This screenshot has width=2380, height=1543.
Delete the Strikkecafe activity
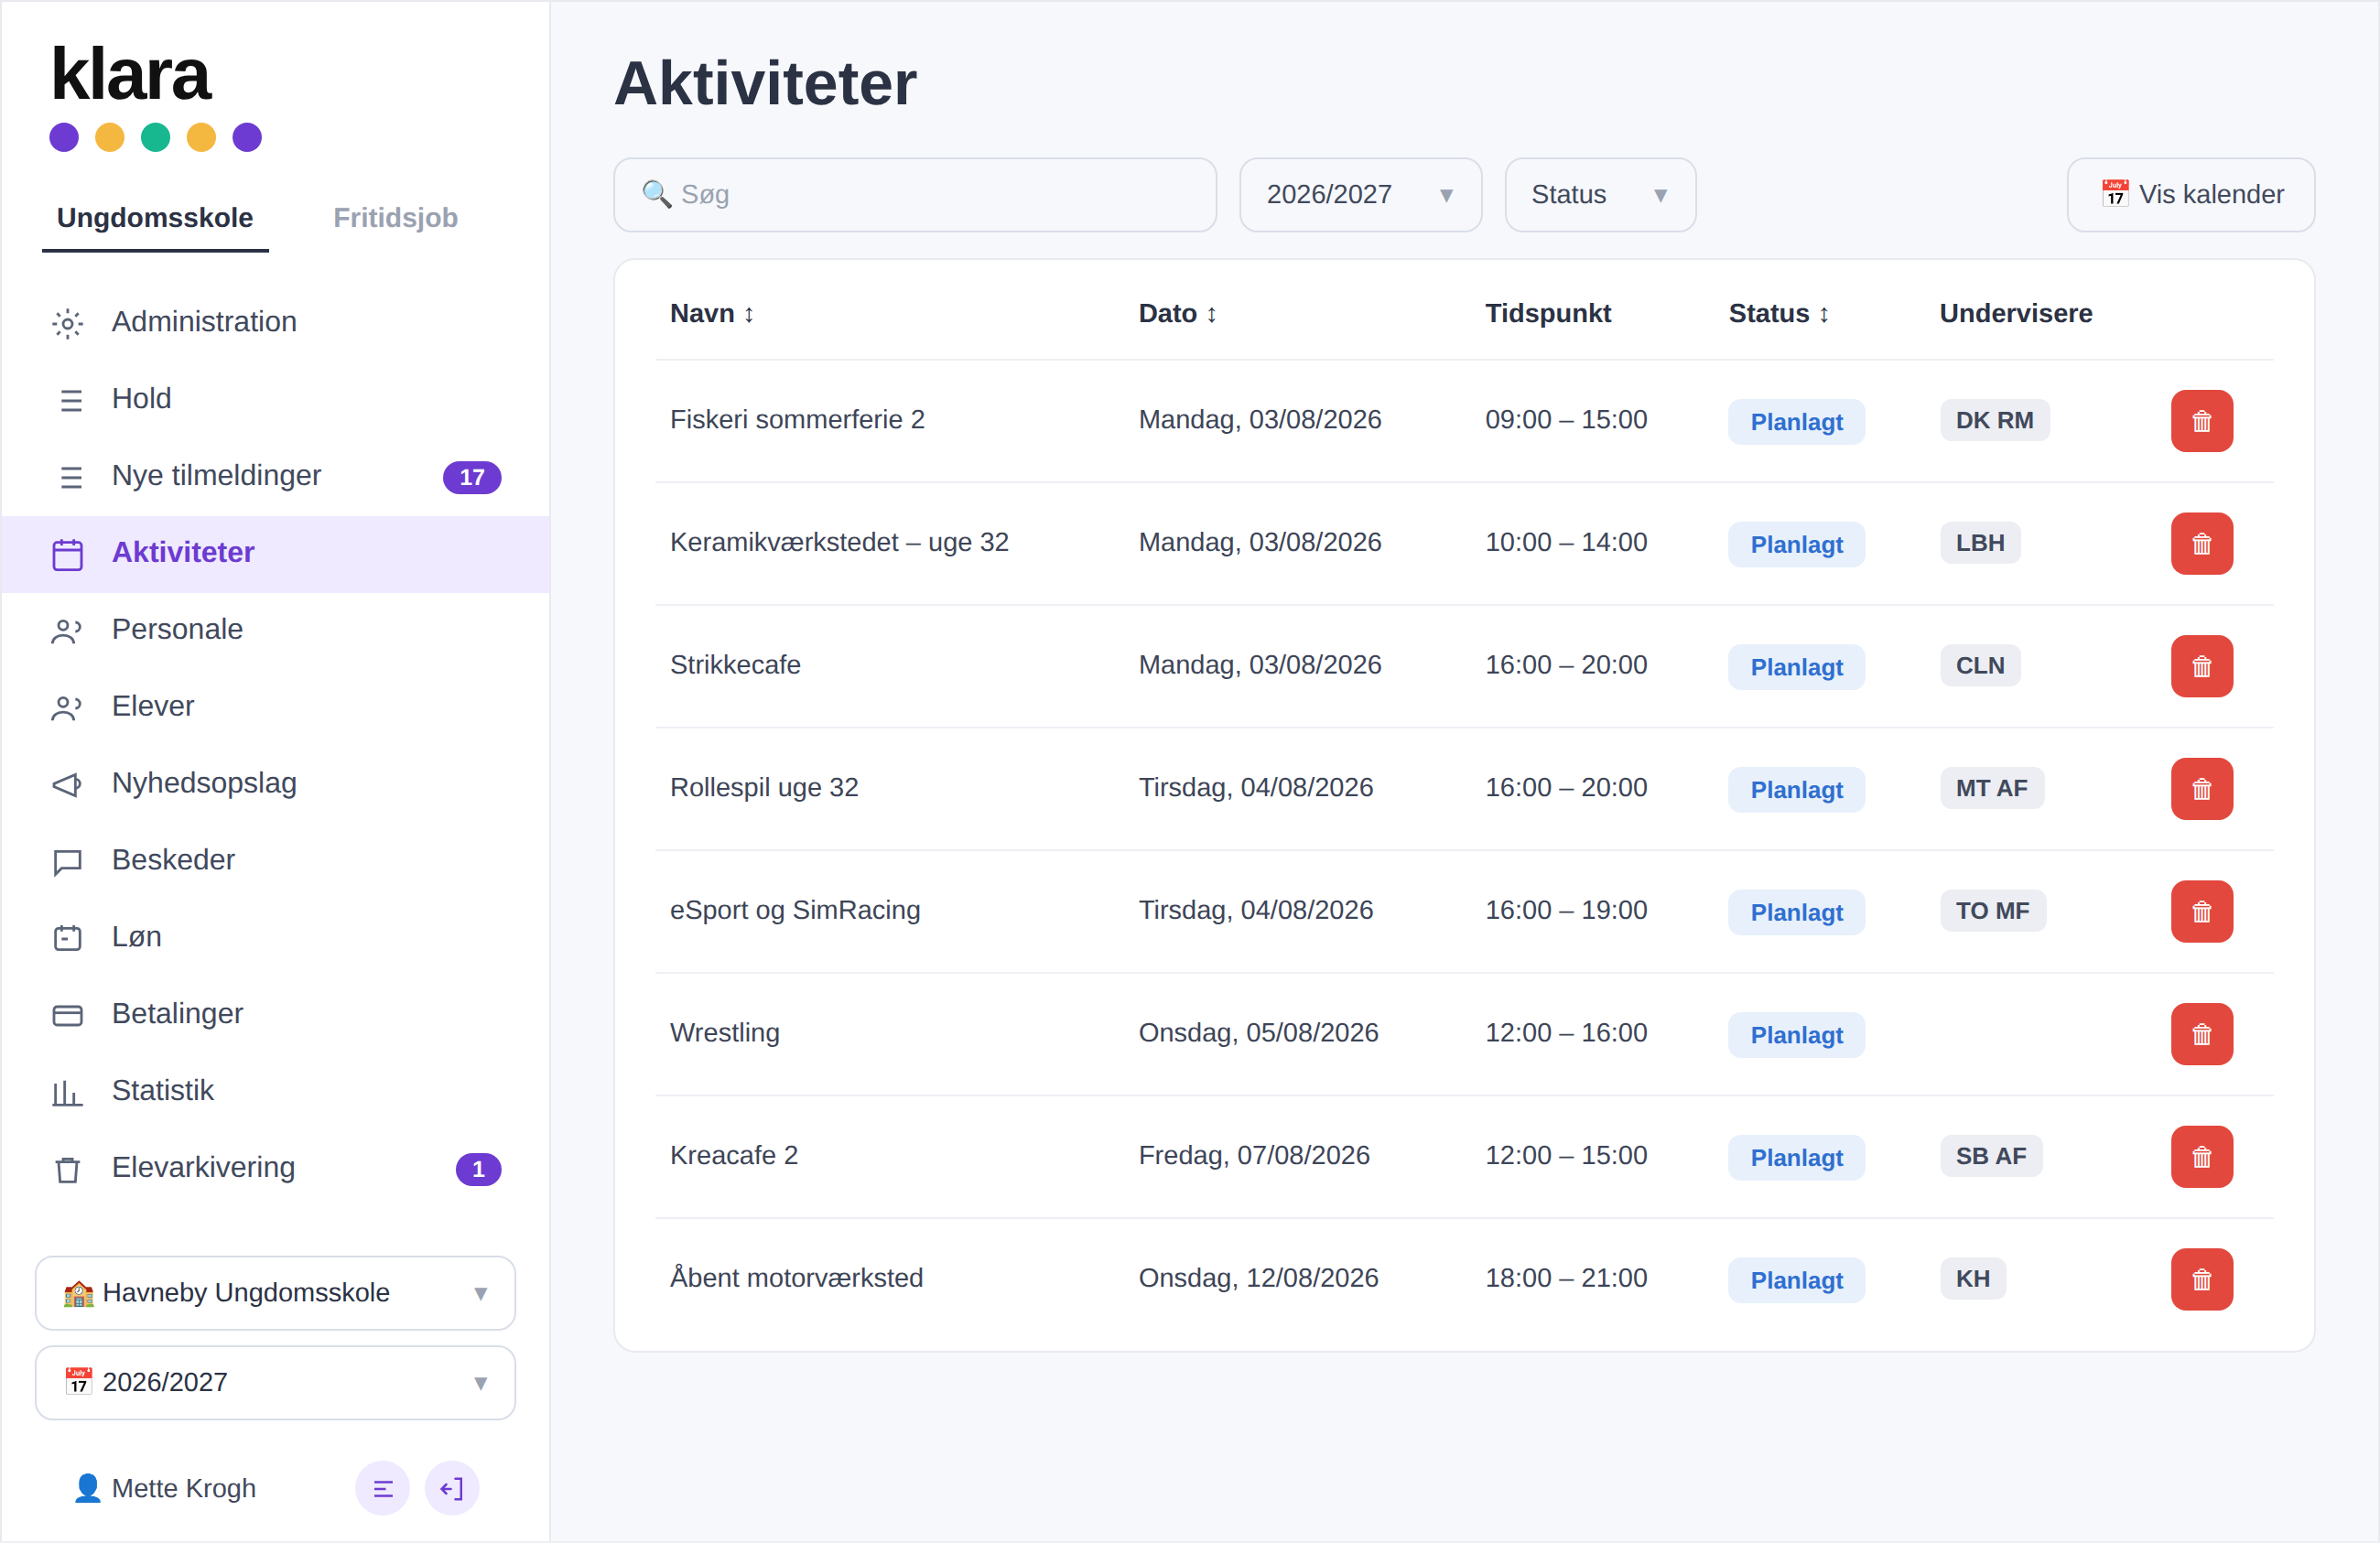2201,666
